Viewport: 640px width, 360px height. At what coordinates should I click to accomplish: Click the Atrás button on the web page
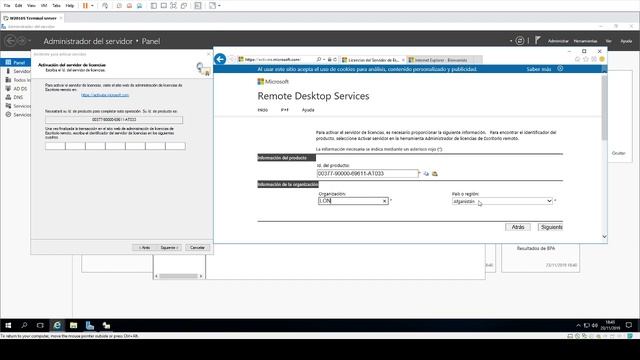click(518, 227)
